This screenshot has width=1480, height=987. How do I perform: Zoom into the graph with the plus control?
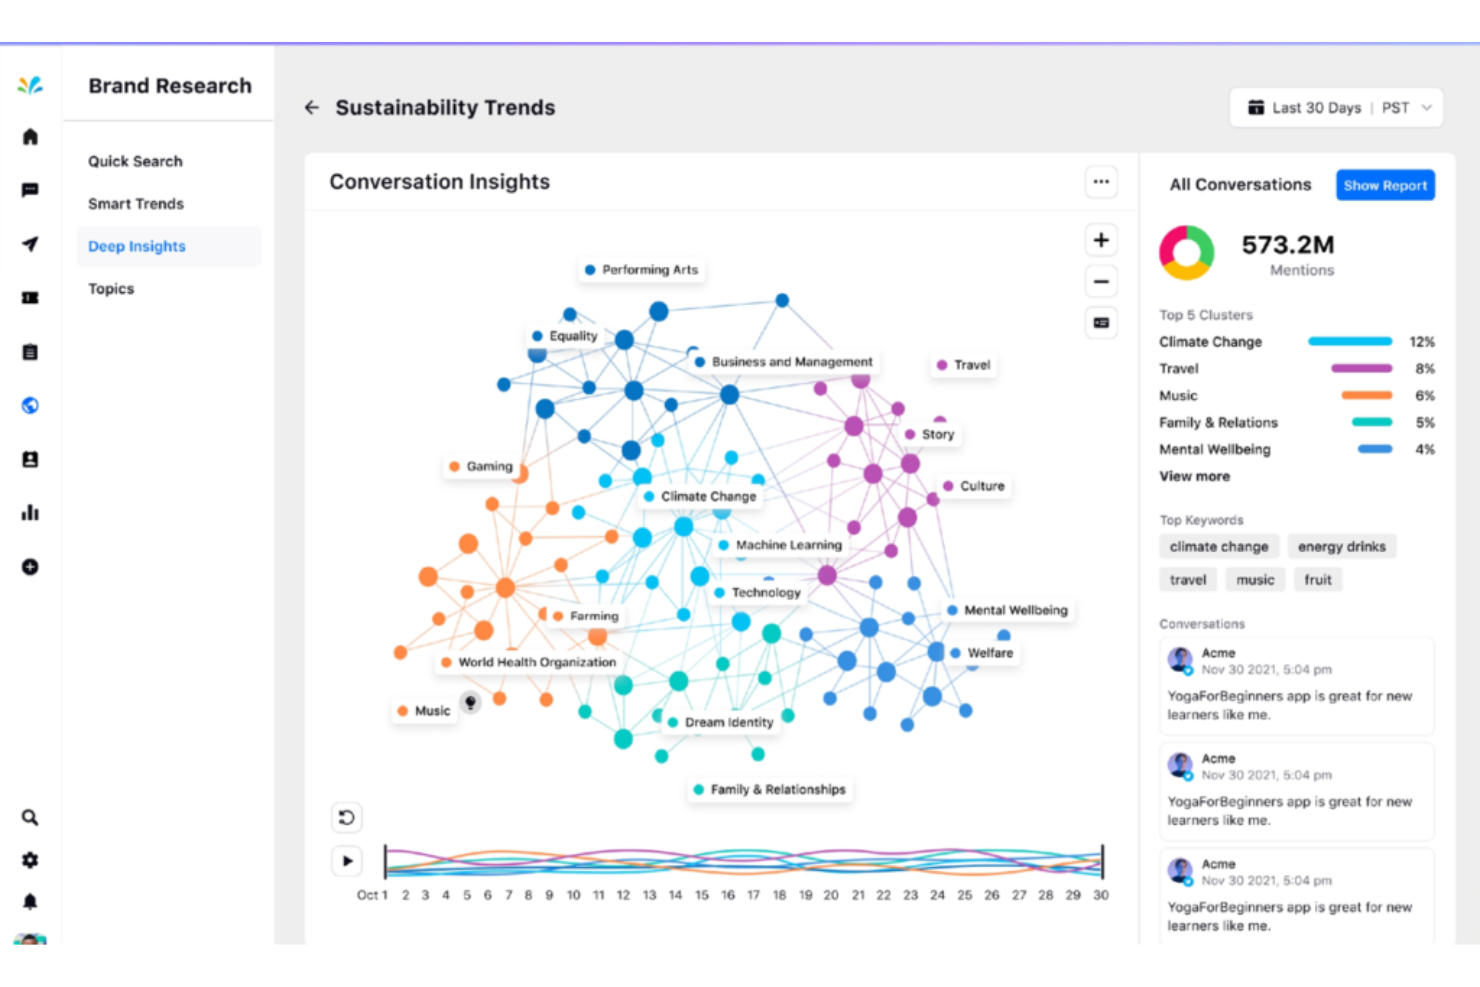[1100, 240]
